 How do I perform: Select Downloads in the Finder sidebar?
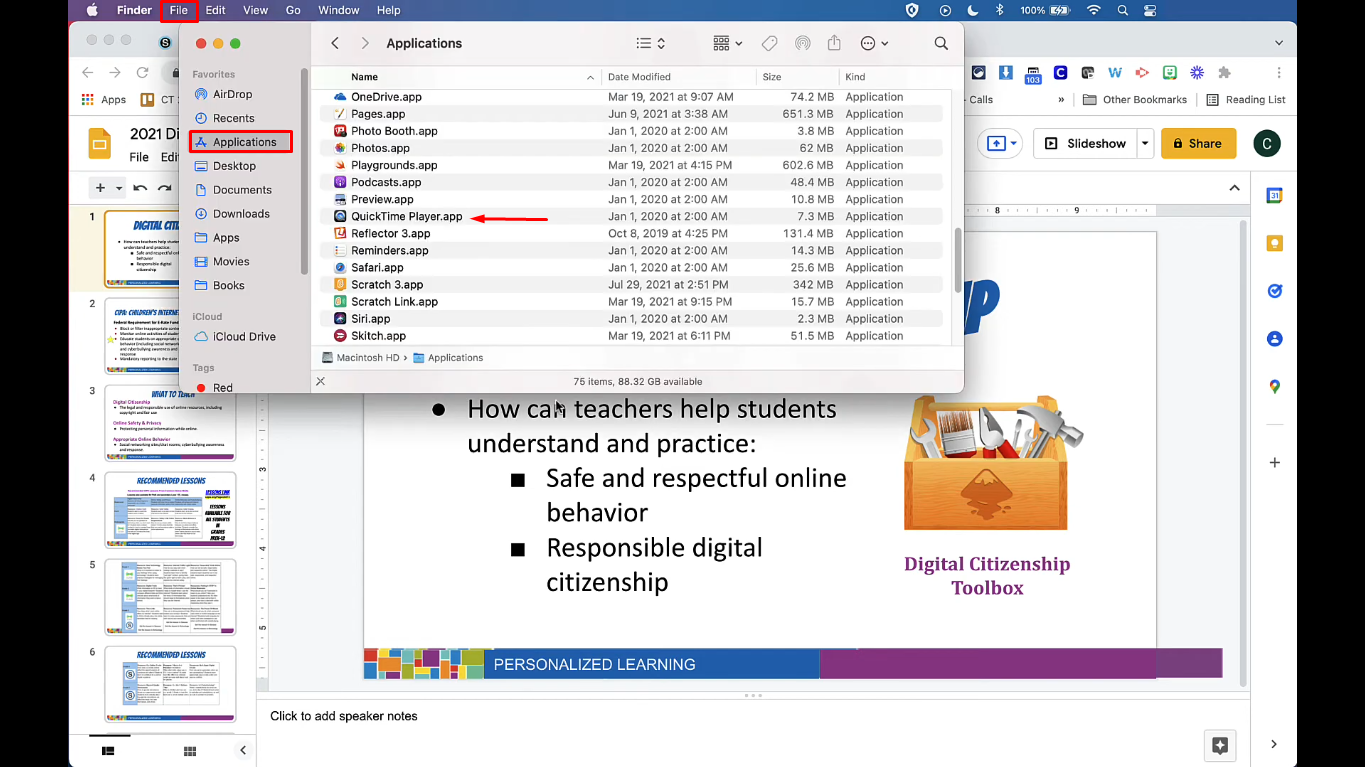click(241, 214)
